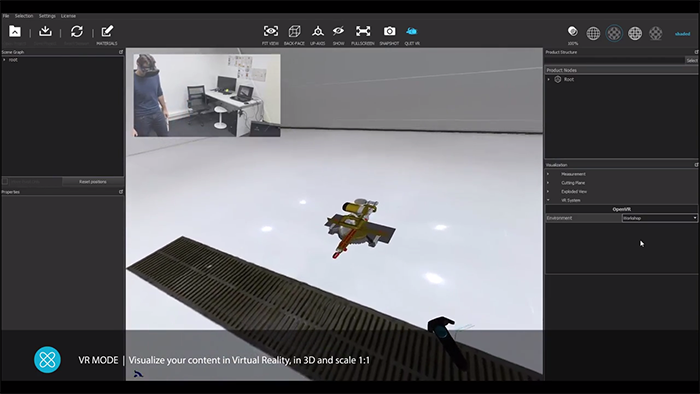700x394 pixels.
Task: Click the Quit VR headset icon
Action: coord(412,31)
